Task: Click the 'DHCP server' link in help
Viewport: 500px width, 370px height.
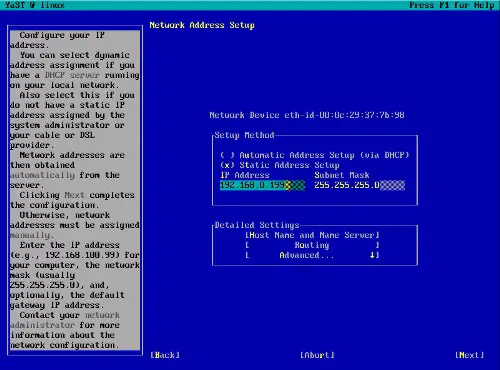Action: [x=72, y=75]
